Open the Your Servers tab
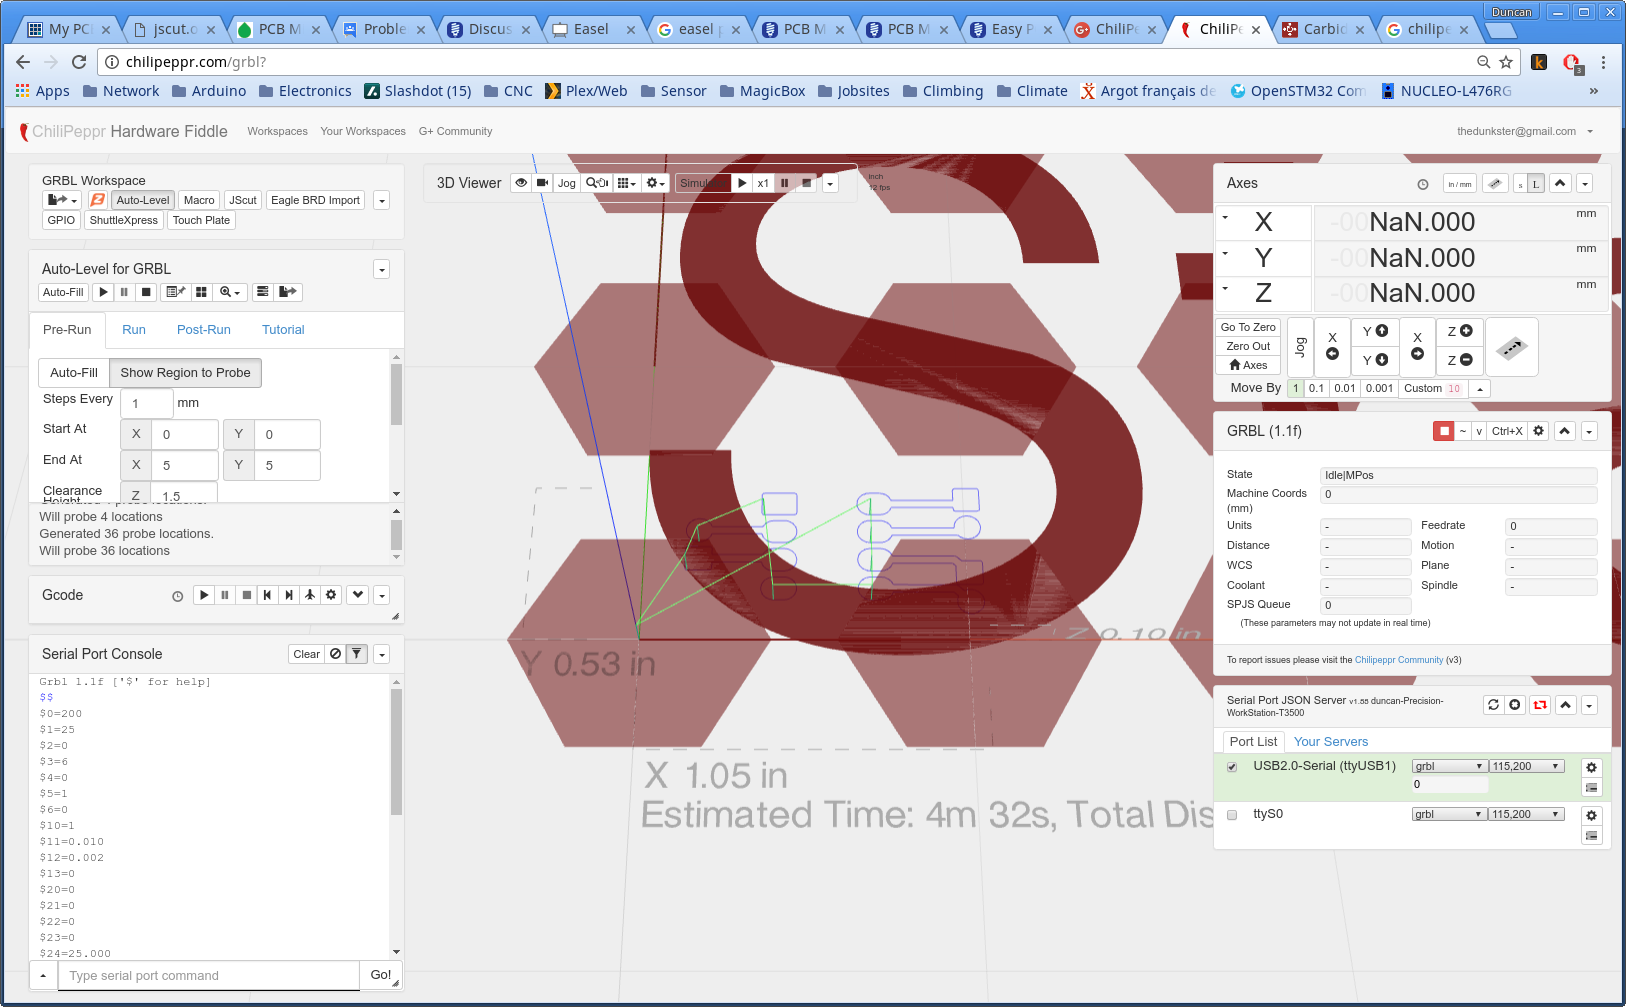The image size is (1626, 1007). pos(1330,742)
